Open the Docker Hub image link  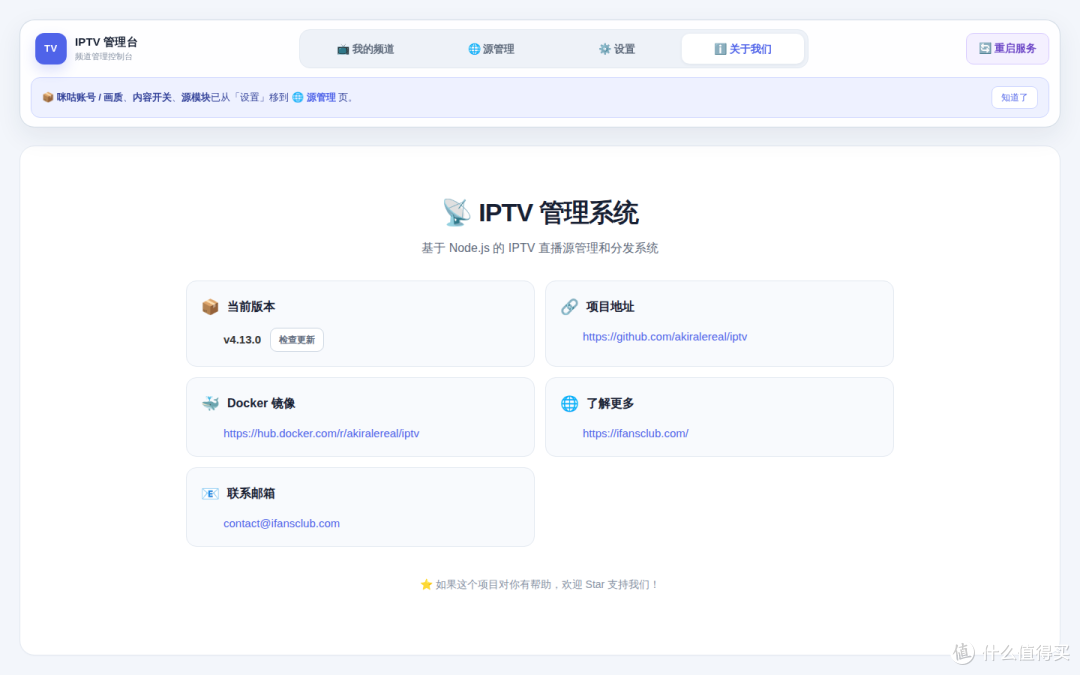[x=321, y=433]
